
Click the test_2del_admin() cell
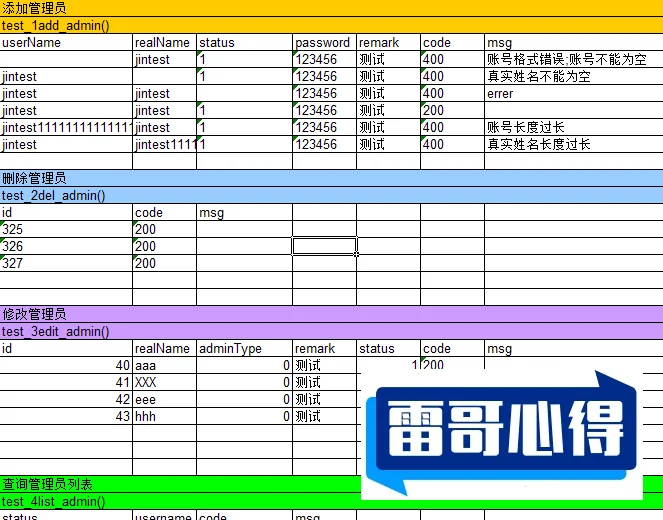[332, 195]
